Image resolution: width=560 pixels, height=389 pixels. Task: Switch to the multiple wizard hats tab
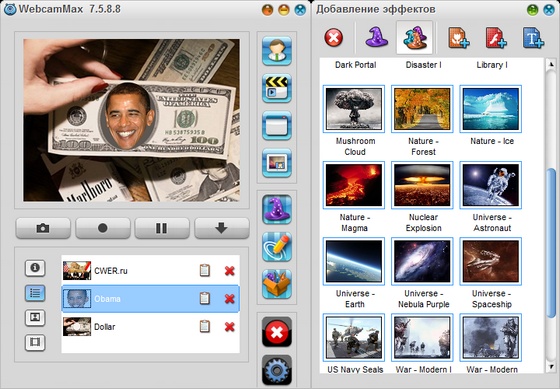(414, 38)
